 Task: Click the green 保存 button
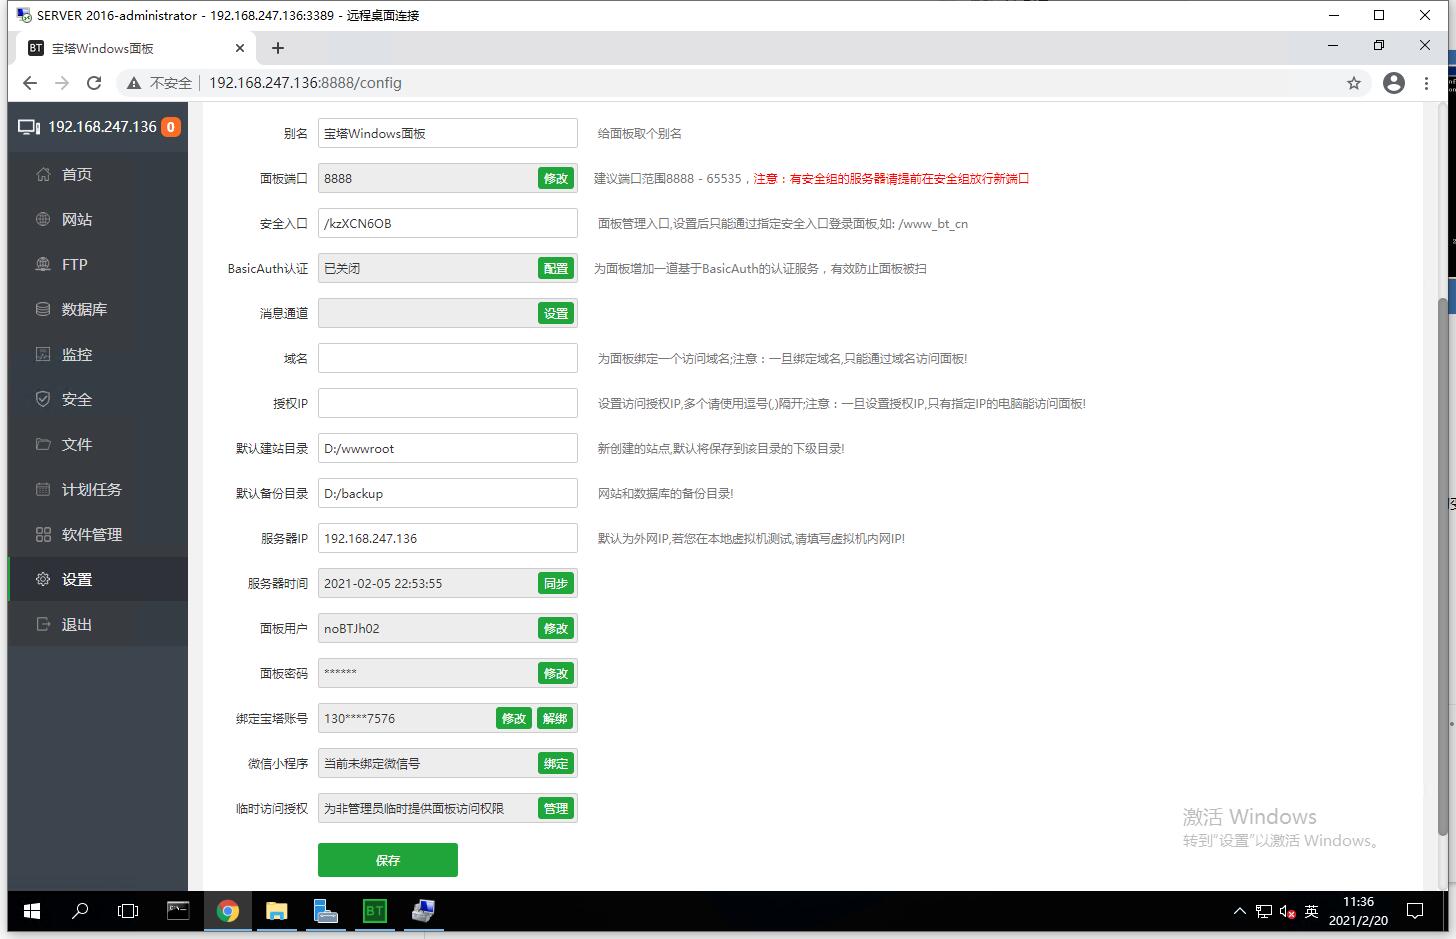coord(388,860)
